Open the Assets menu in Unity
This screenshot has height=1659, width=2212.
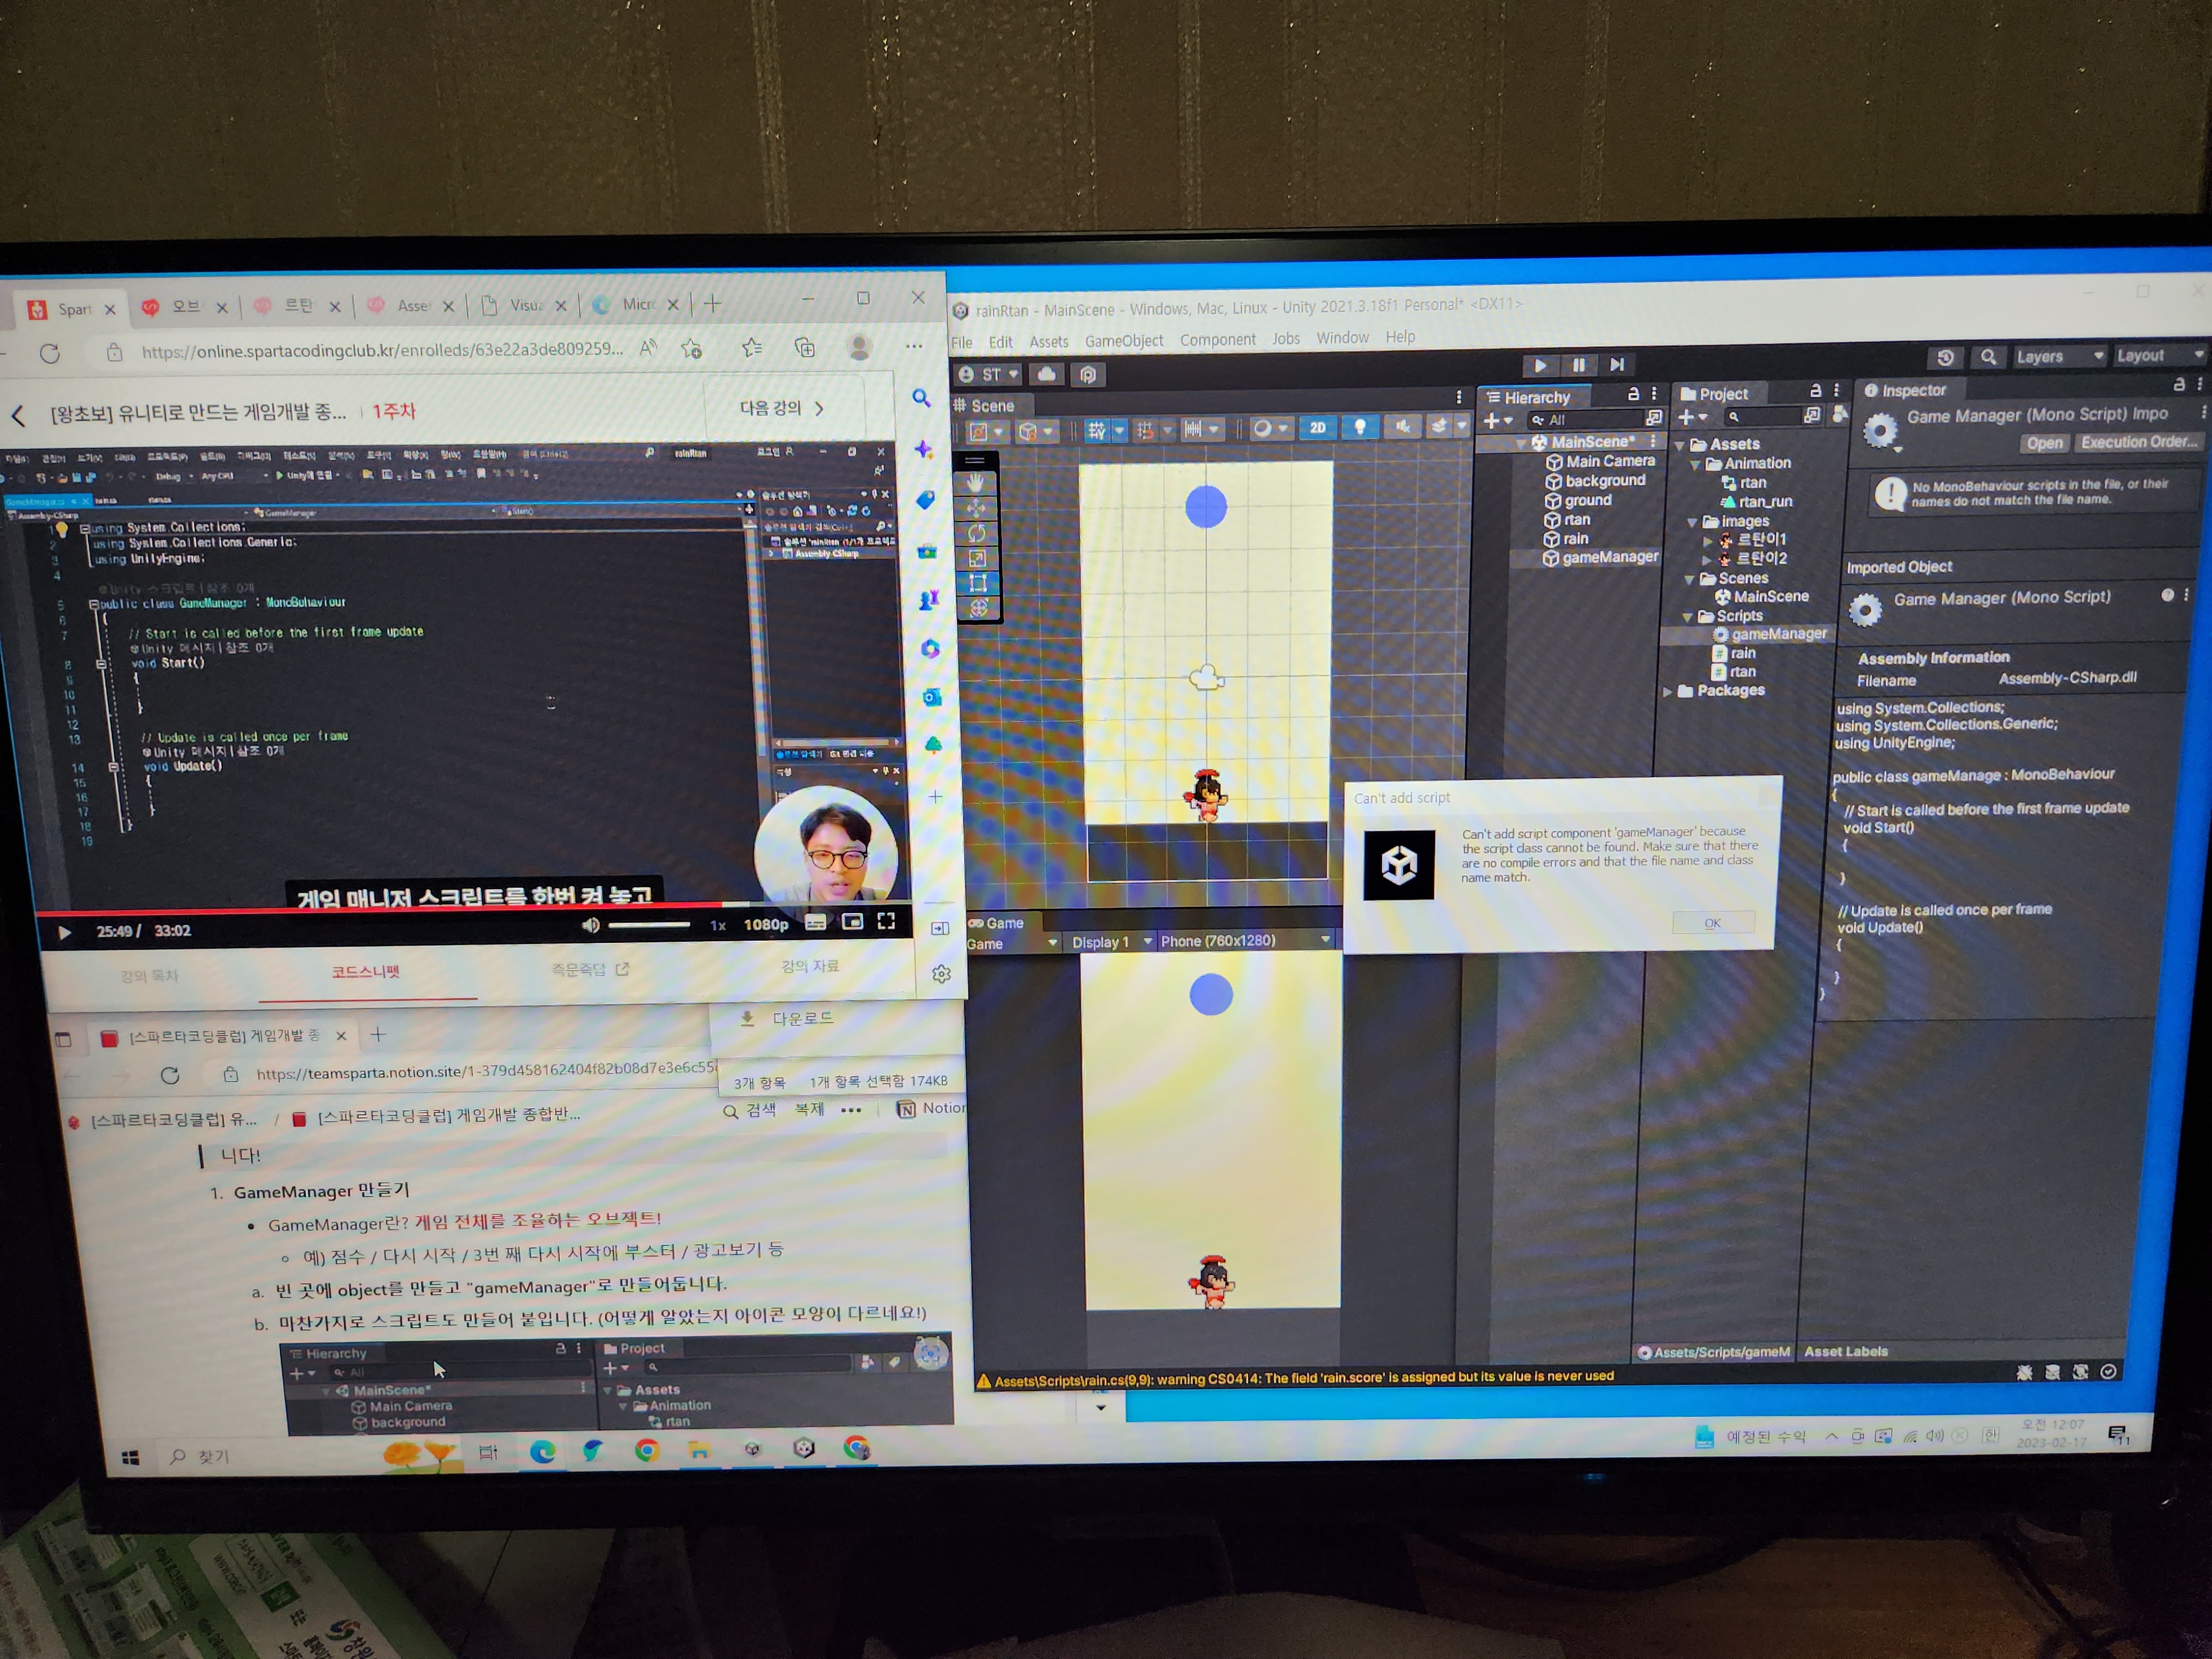point(1049,342)
